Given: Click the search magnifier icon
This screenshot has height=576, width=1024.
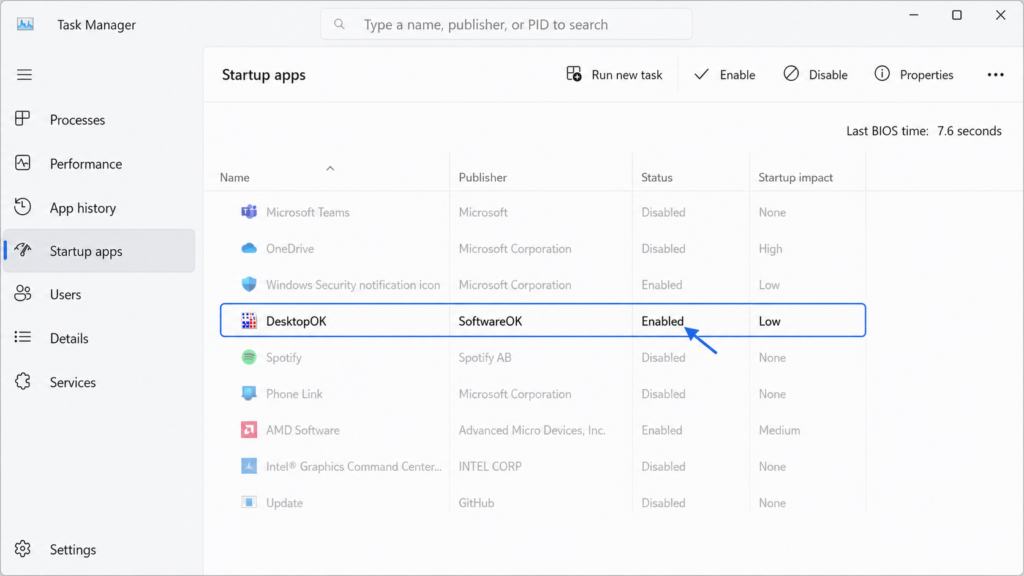Looking at the screenshot, I should (339, 24).
